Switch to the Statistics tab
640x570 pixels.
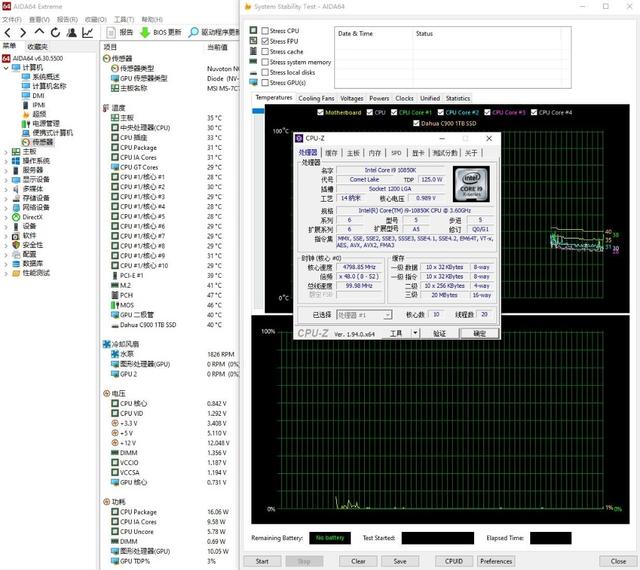(458, 98)
